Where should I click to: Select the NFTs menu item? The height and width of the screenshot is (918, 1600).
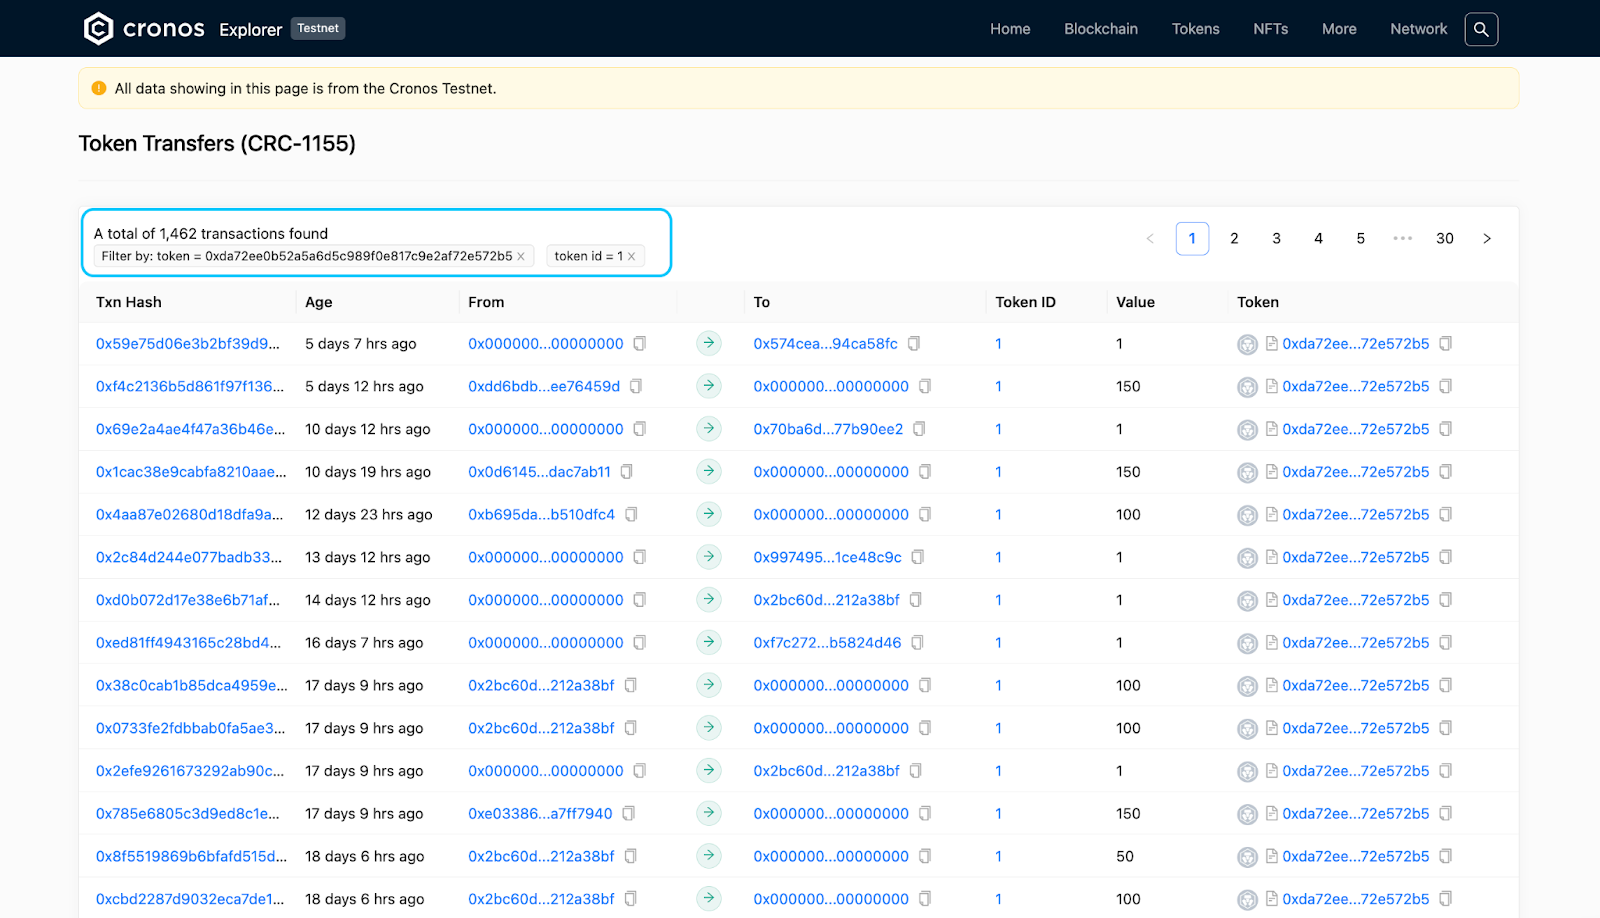[1270, 29]
